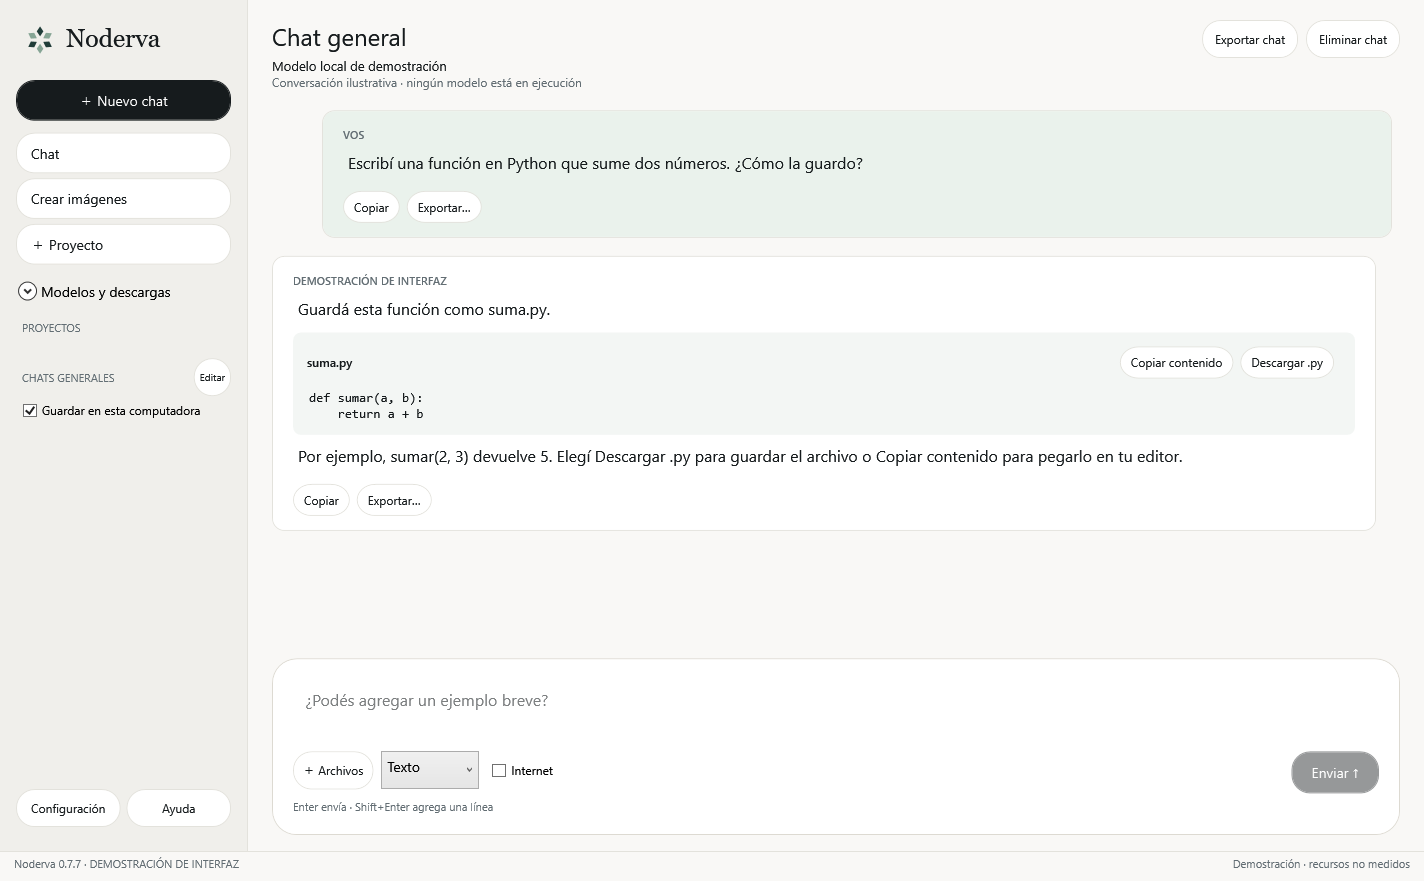This screenshot has height=881, width=1424.
Task: Click Eliminar chat
Action: tap(1353, 40)
